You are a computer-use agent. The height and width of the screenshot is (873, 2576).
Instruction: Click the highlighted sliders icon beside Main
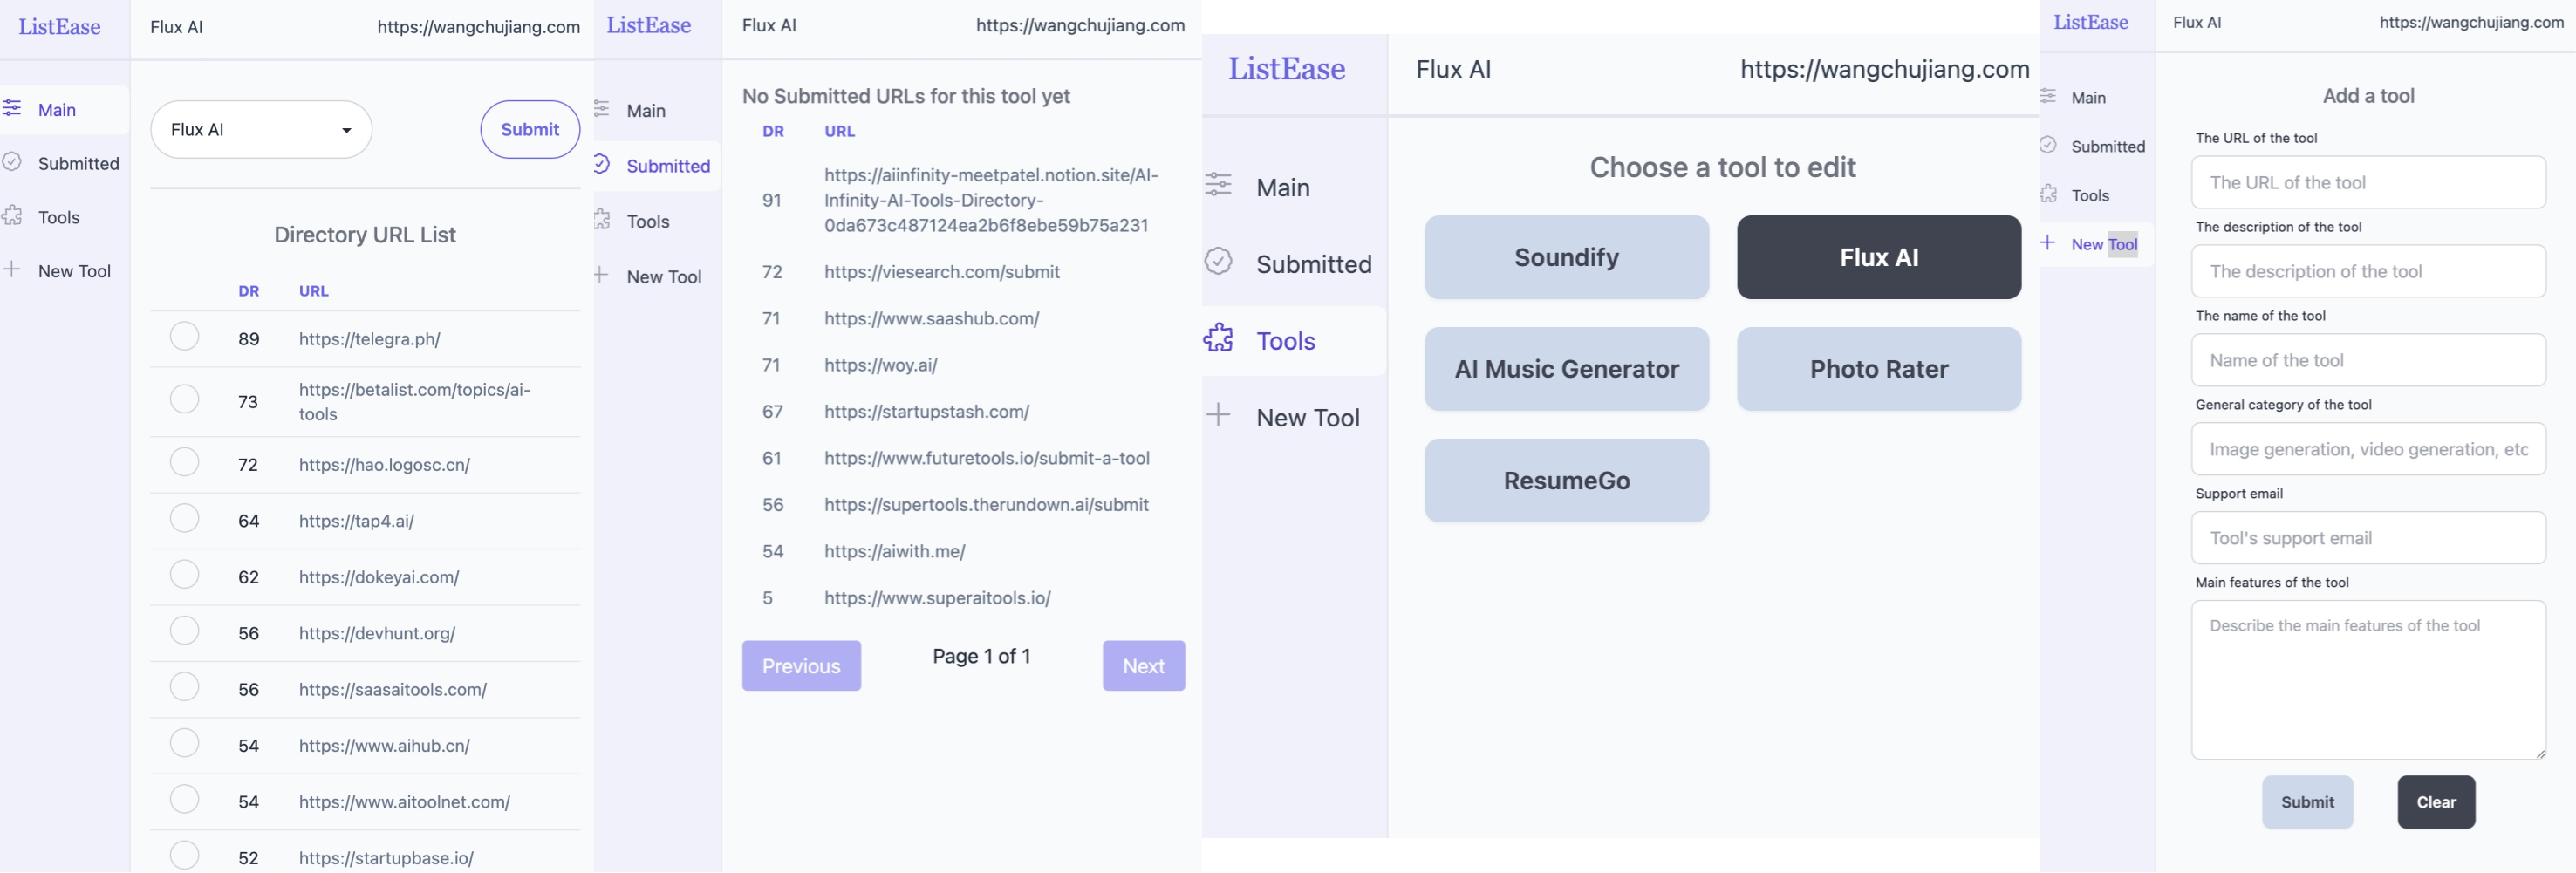[12, 108]
